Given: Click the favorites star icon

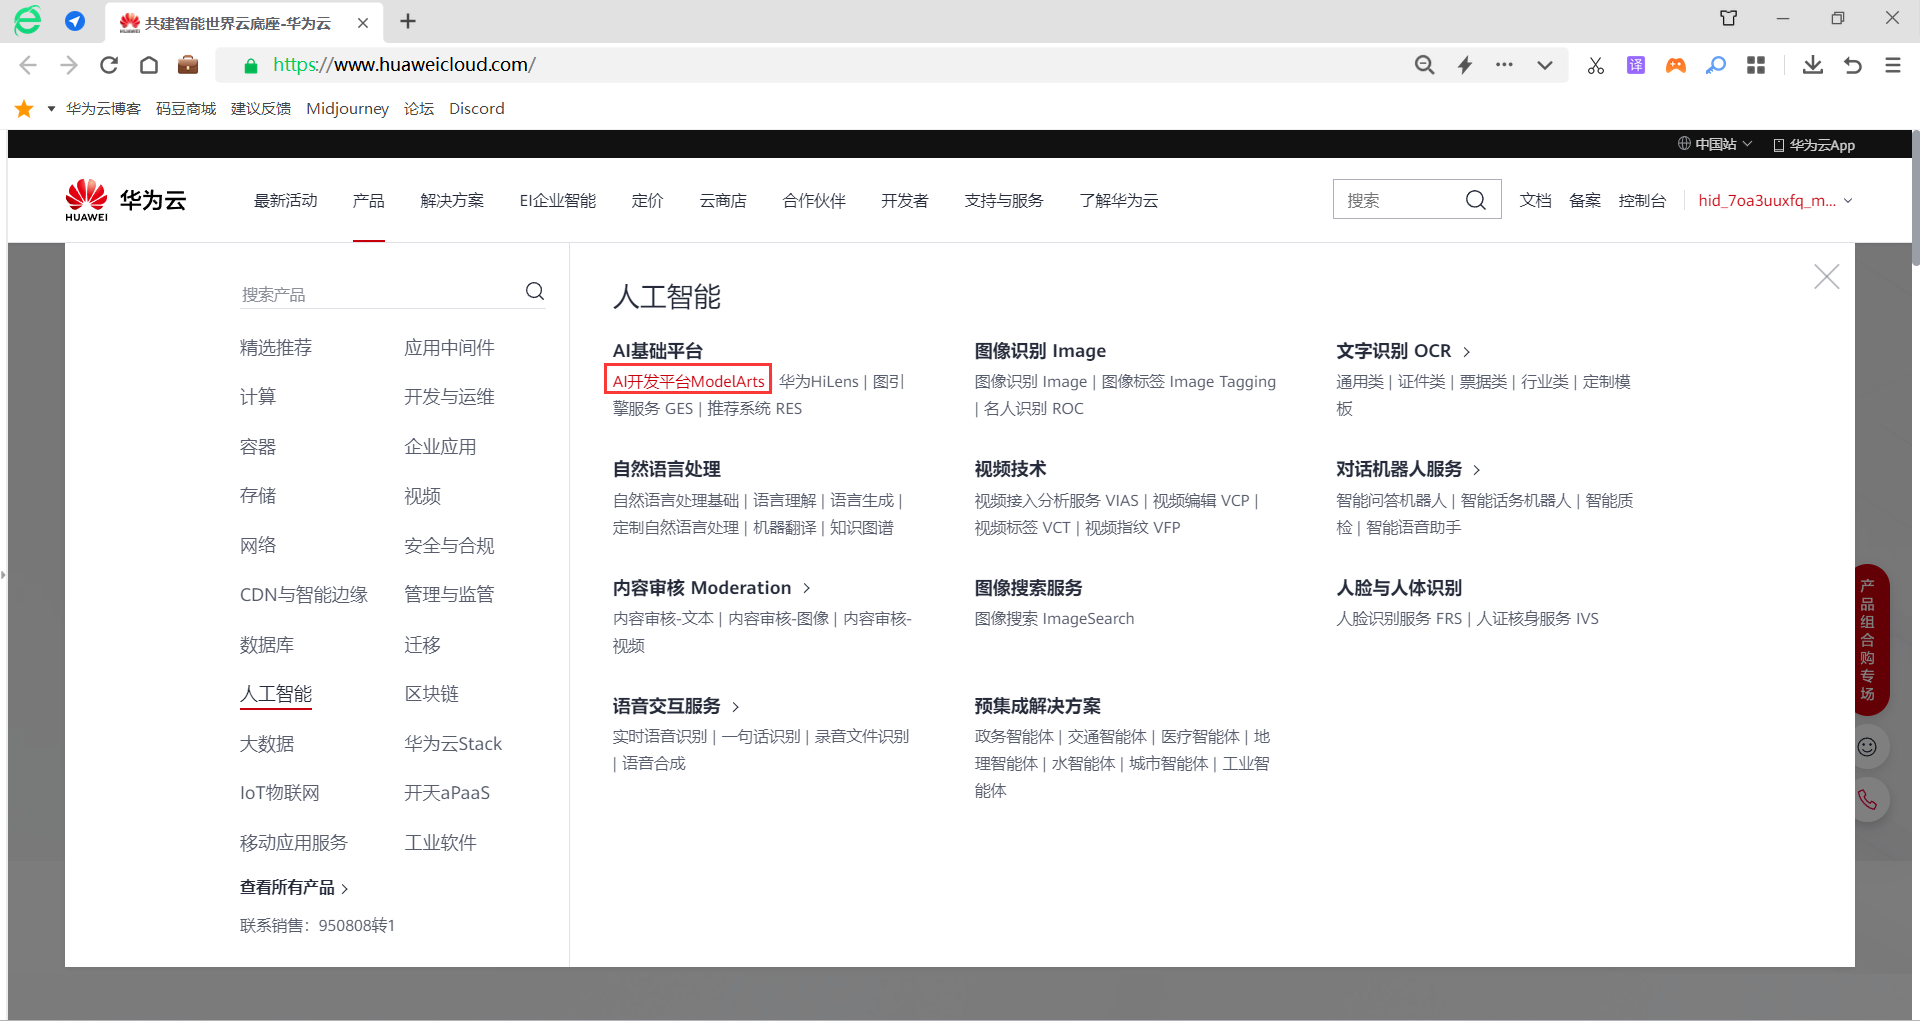Looking at the screenshot, I should tap(24, 108).
